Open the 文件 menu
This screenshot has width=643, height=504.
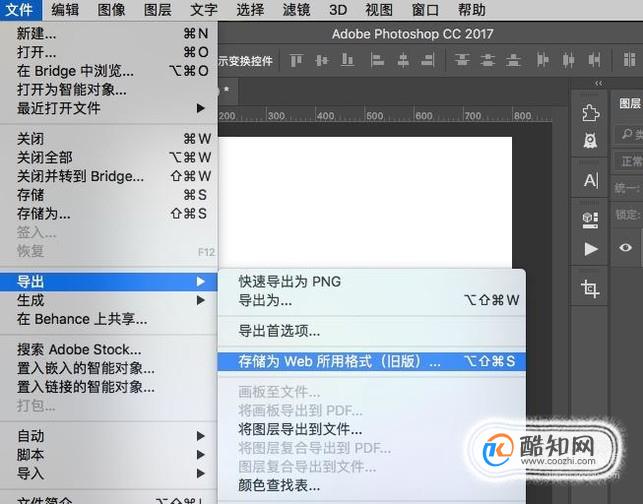21,10
